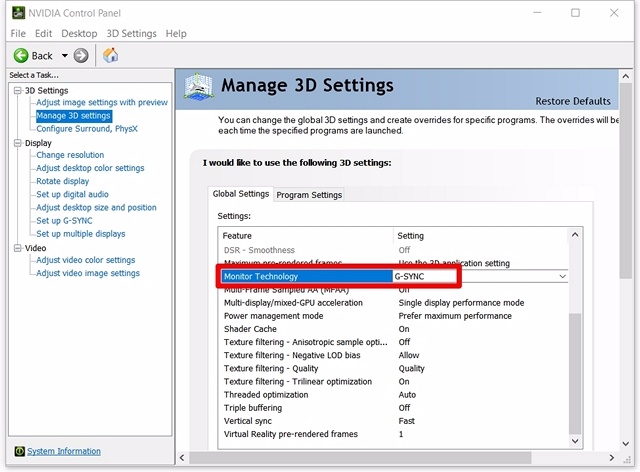Click the Fast value for Vertical sync
This screenshot has height=472, width=640.
tap(407, 421)
